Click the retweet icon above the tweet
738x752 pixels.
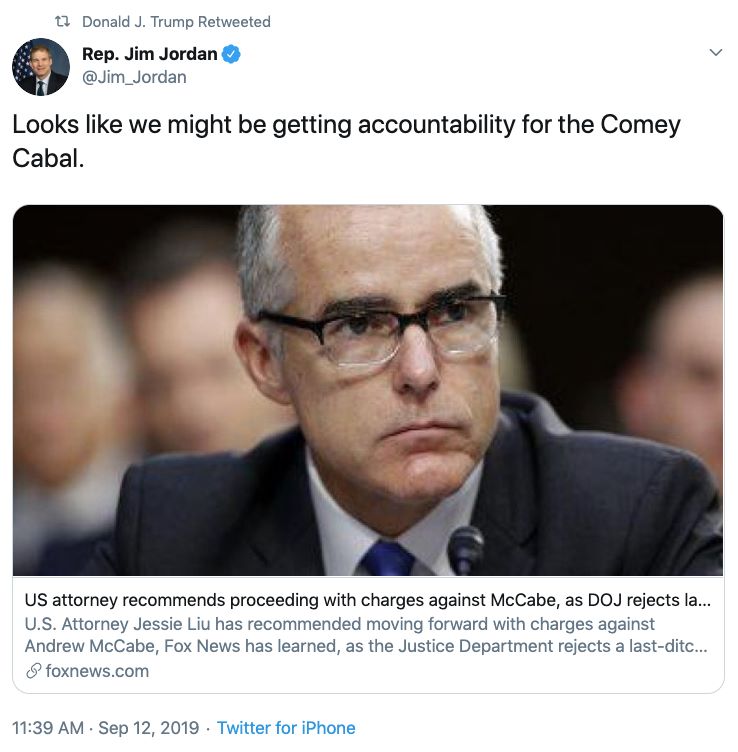(62, 21)
